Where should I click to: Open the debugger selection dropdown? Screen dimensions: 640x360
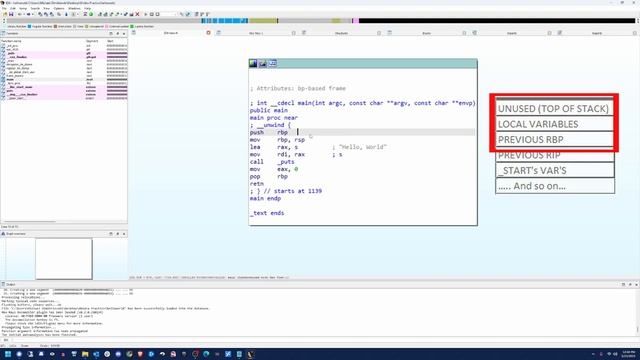pos(168,14)
